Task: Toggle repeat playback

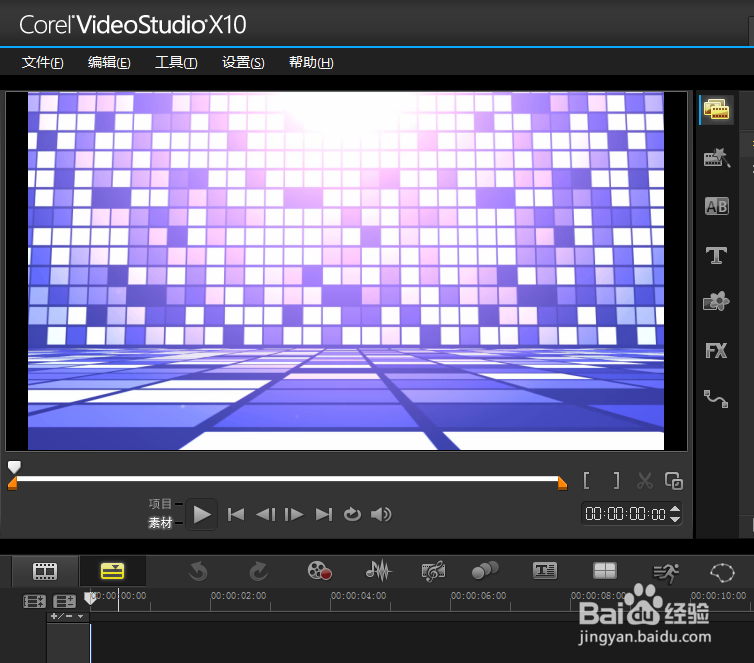Action: tap(352, 514)
